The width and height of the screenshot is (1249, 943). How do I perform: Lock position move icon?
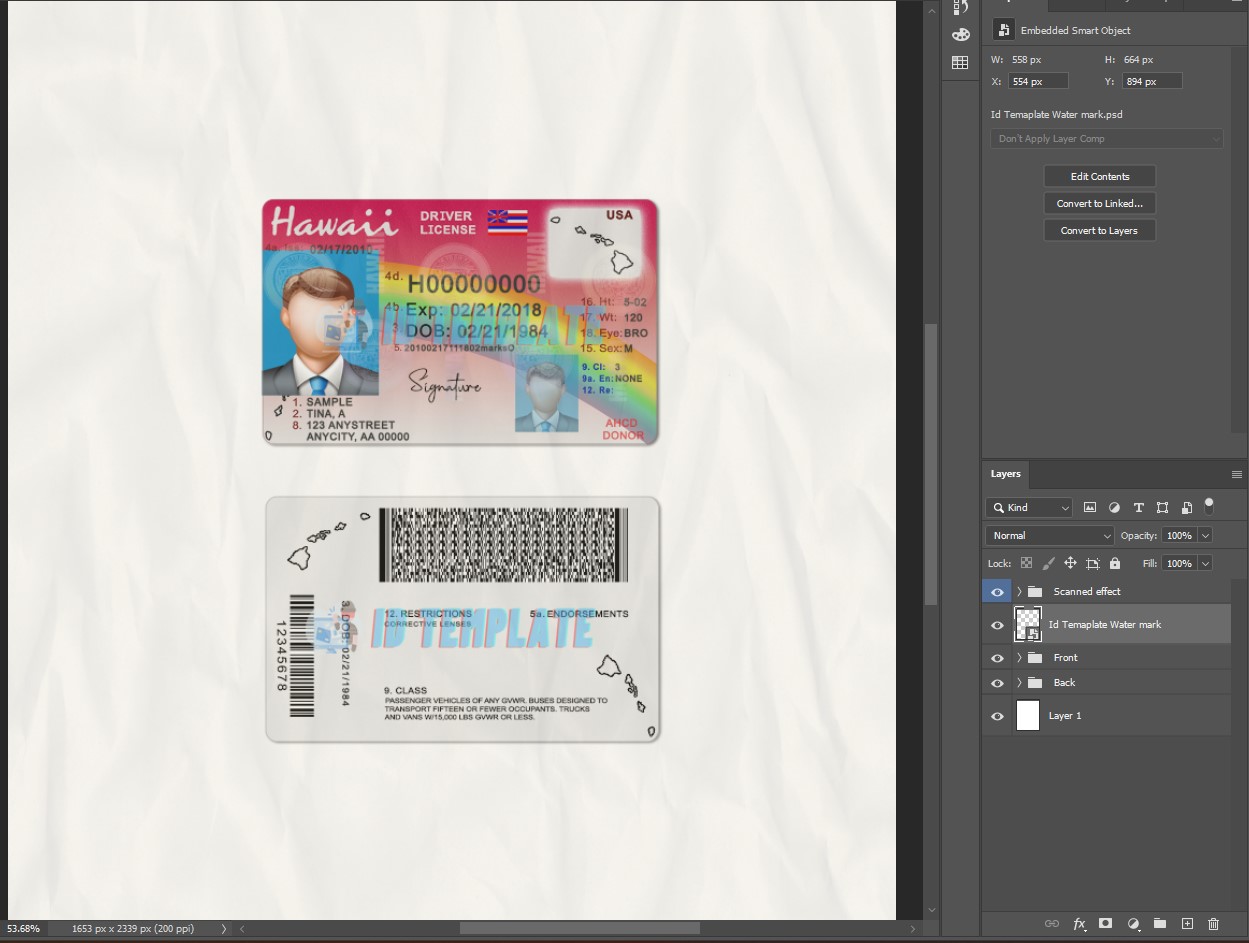[1070, 563]
